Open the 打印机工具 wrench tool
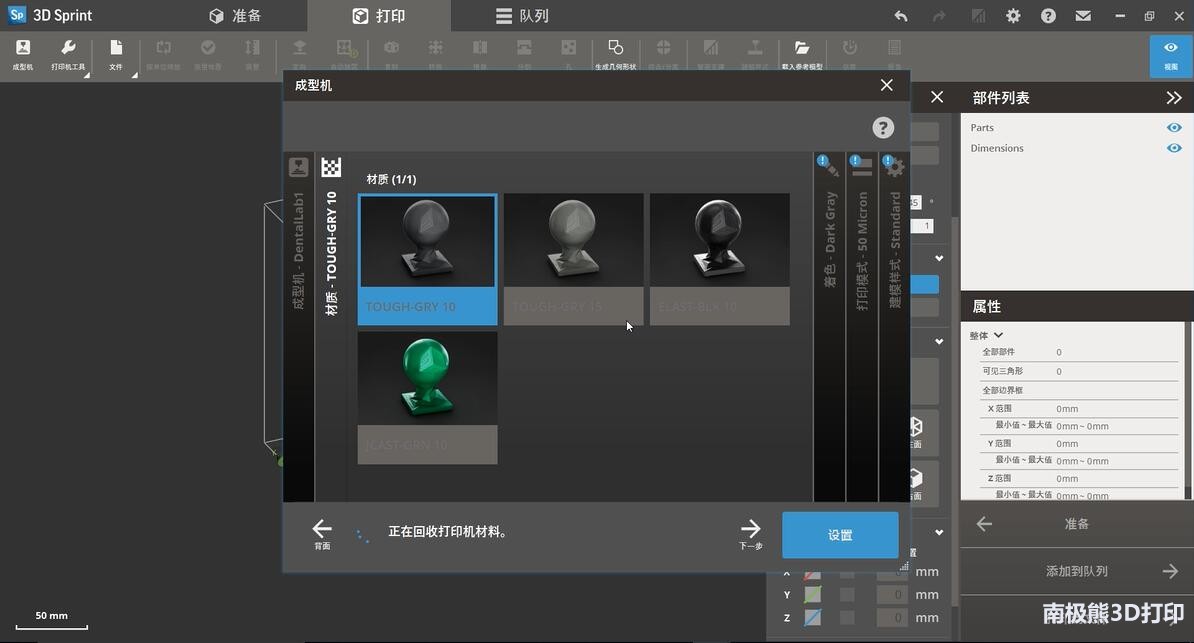Image resolution: width=1194 pixels, height=643 pixels. pyautogui.click(x=69, y=54)
